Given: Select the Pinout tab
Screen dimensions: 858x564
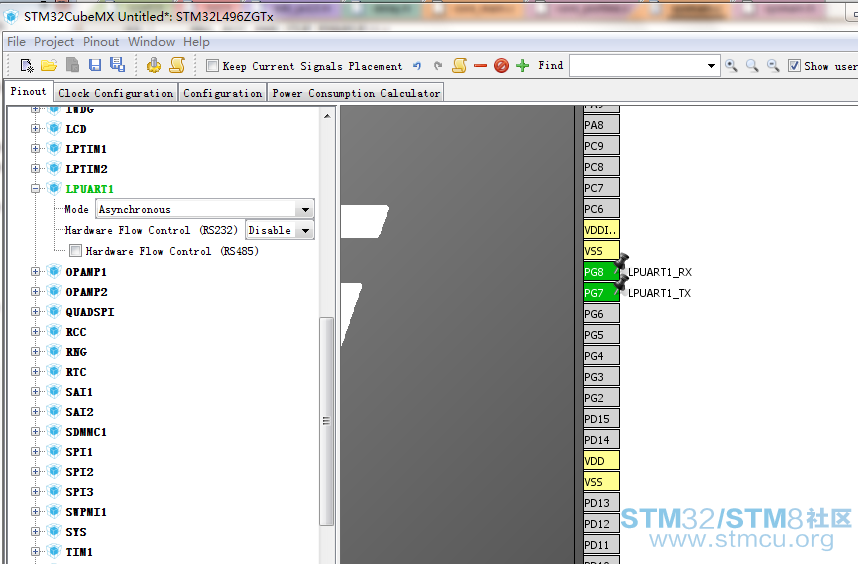Looking at the screenshot, I should (28, 91).
